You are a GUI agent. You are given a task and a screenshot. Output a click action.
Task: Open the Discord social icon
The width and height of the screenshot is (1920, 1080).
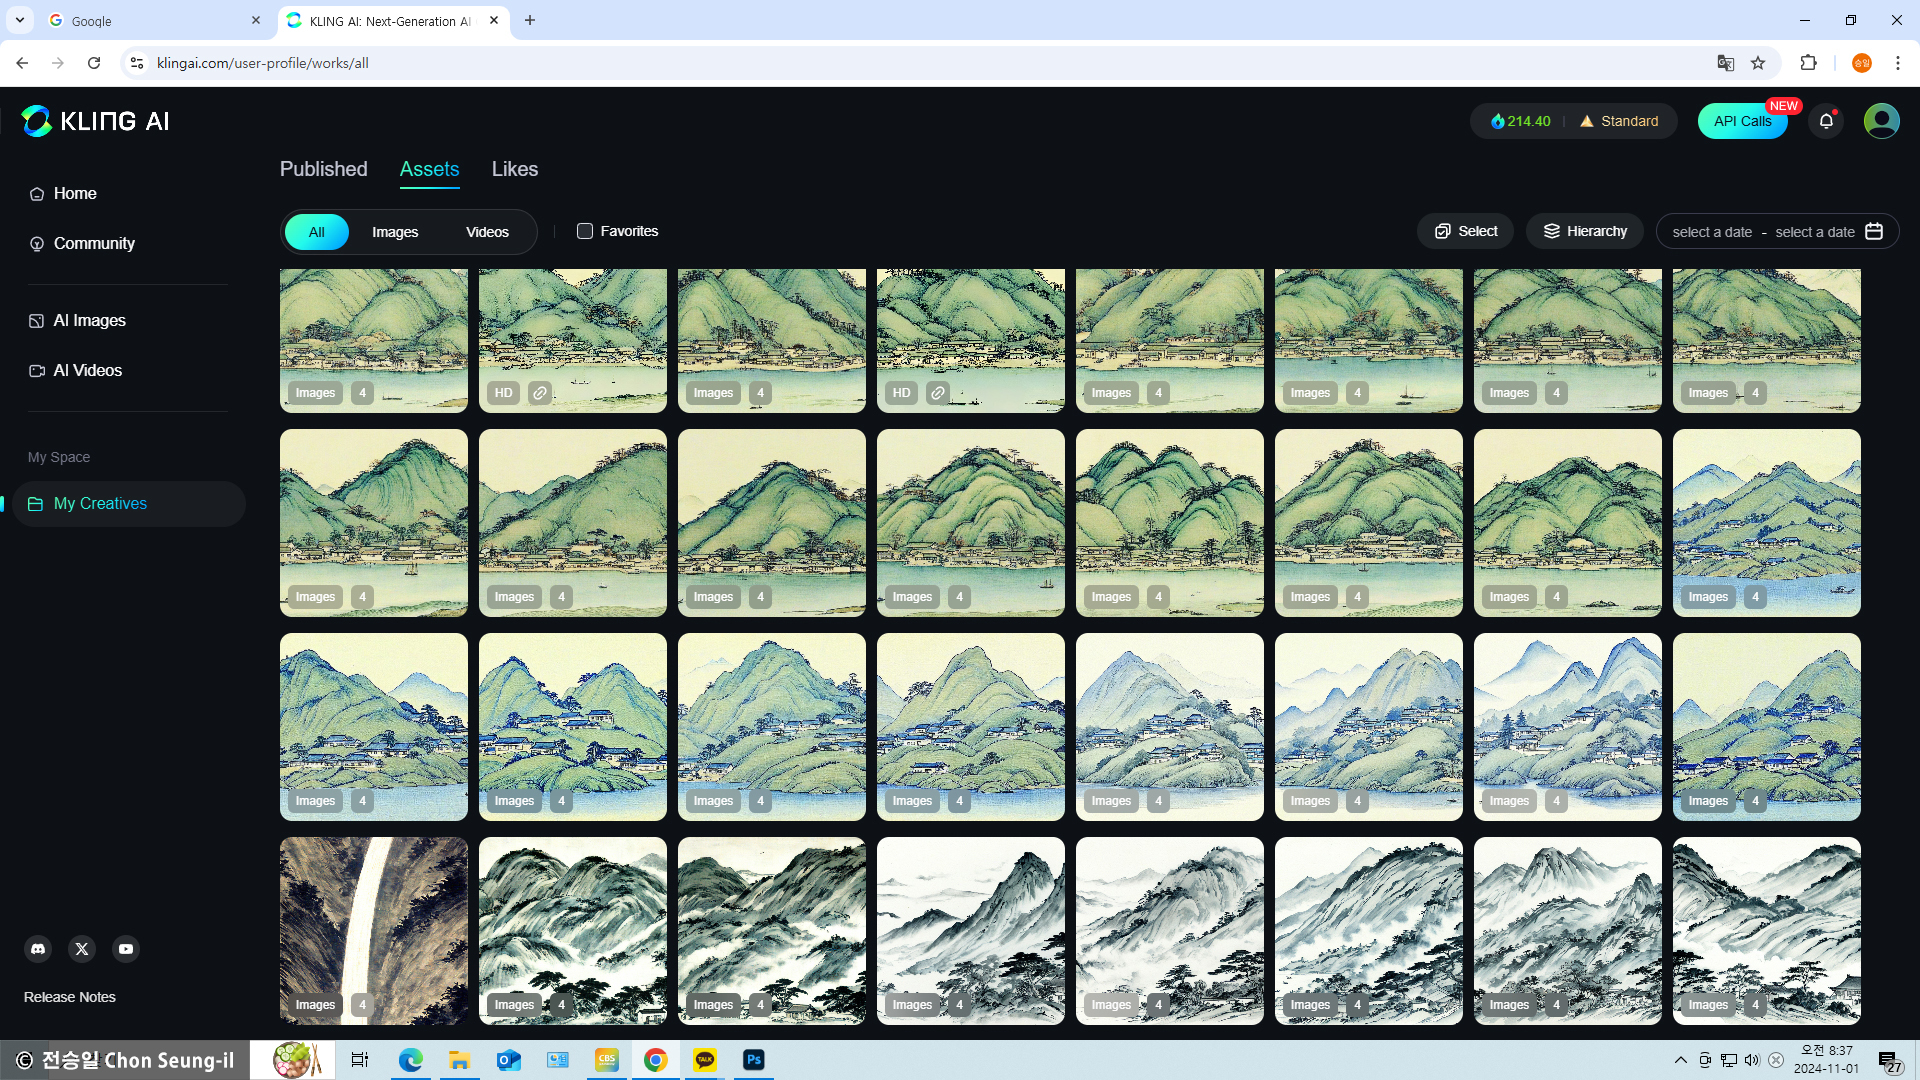coord(38,949)
